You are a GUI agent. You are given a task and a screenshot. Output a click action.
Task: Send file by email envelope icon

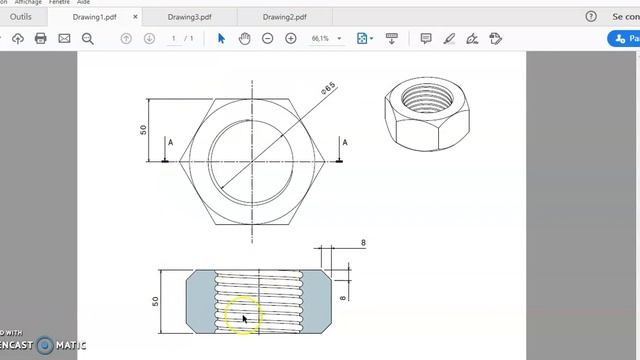coord(64,39)
